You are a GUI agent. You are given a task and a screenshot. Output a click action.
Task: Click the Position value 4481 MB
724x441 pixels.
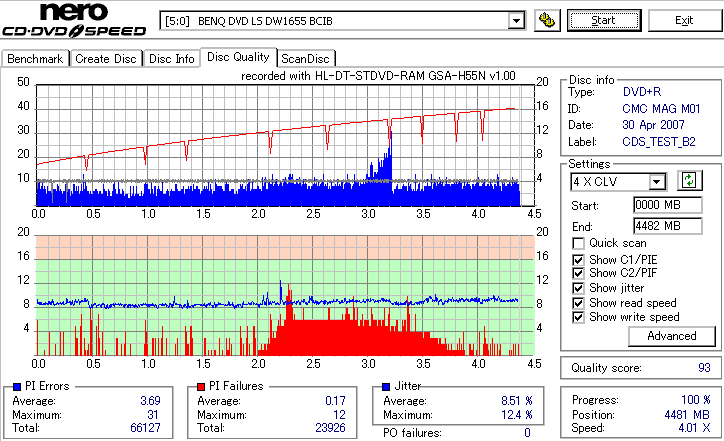(x=687, y=415)
